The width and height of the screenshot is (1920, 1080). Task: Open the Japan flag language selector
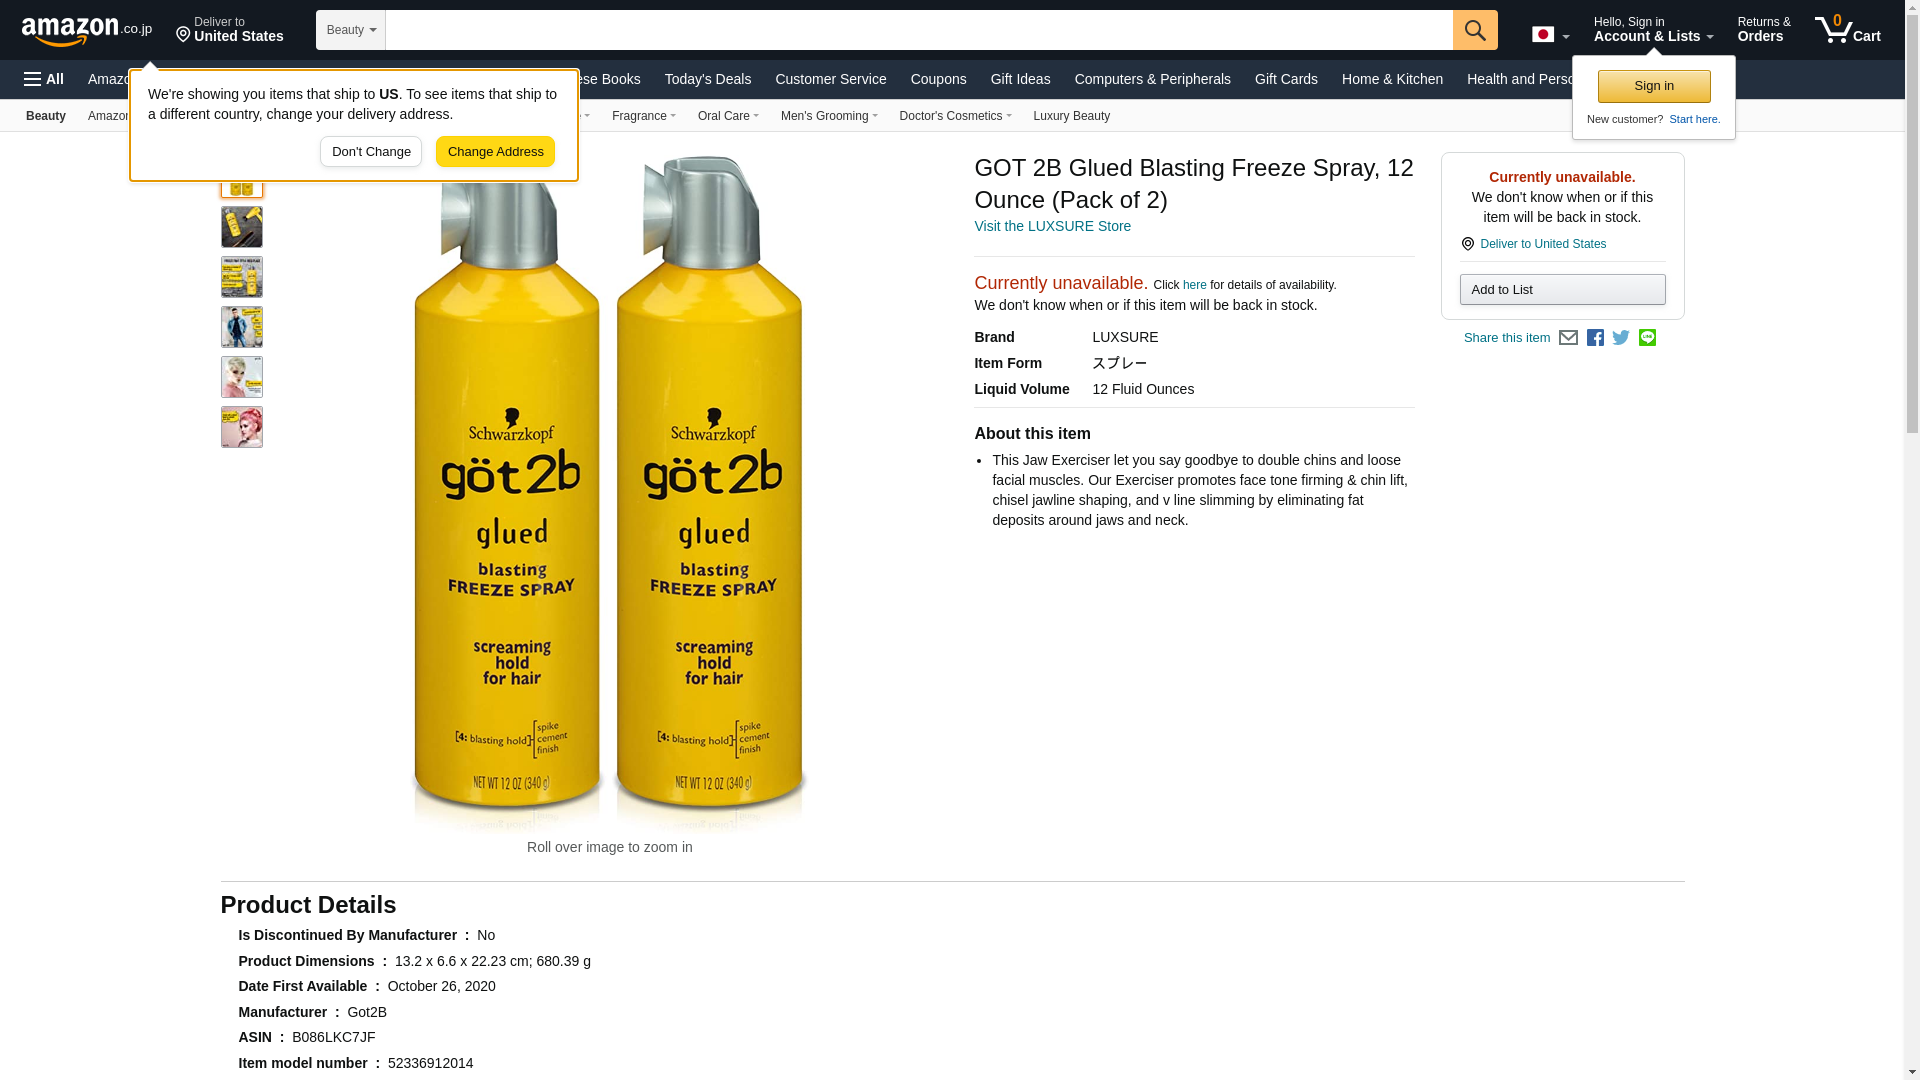pos(1550,34)
